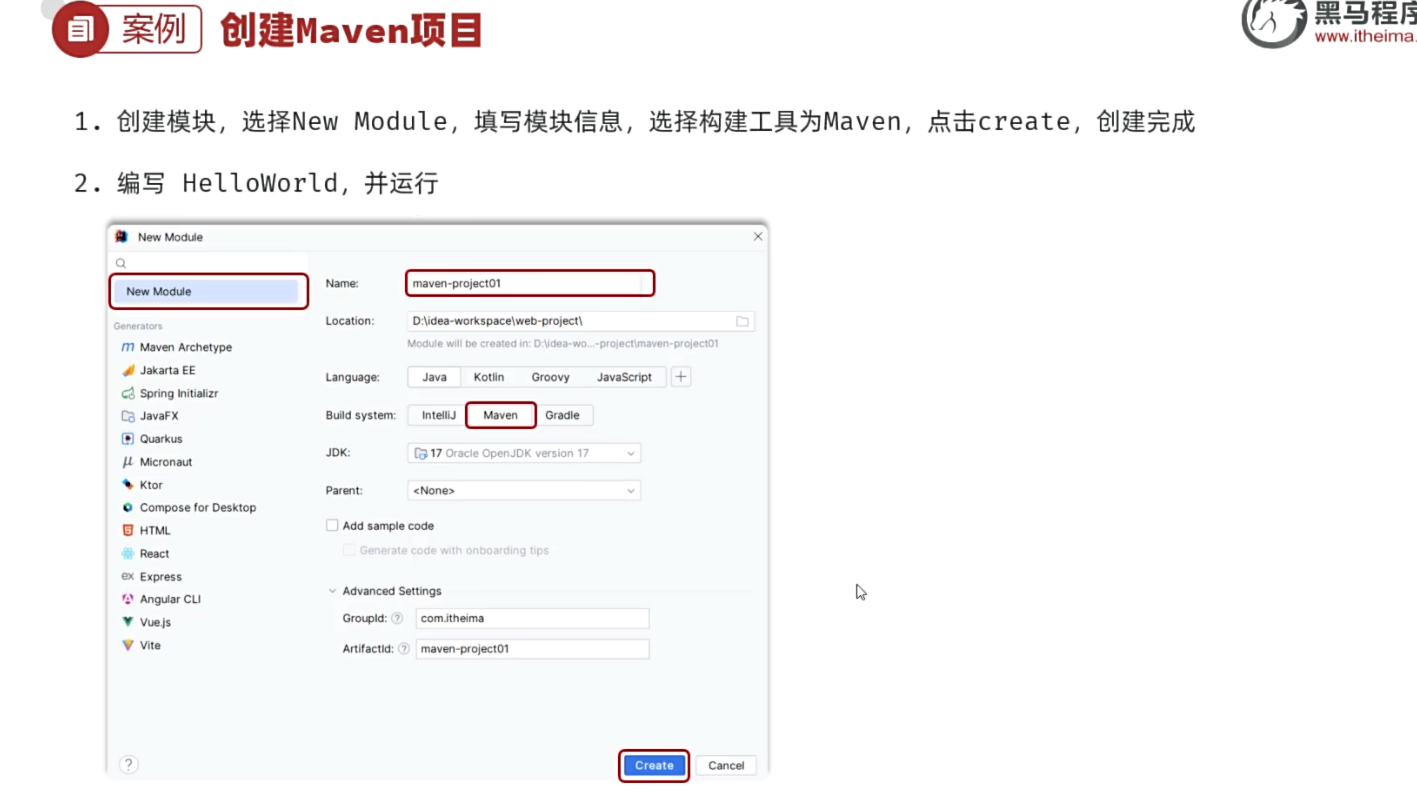
Task: Toggle Generate code with onboarding tips checkbox
Action: 349,550
